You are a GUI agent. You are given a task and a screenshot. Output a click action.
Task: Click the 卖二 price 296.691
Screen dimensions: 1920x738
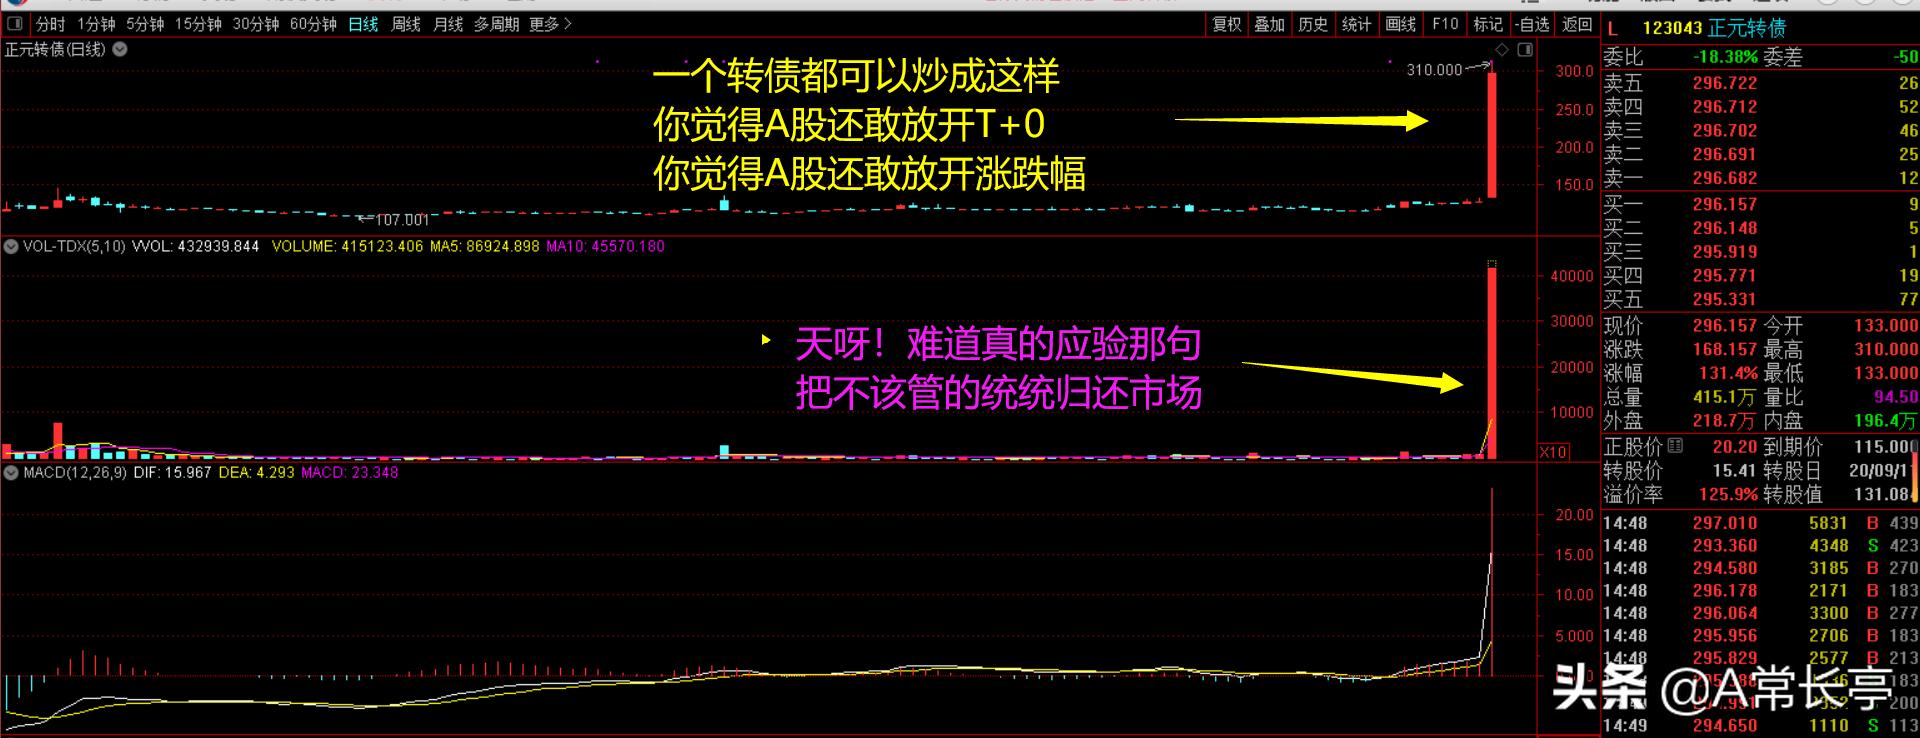pos(1724,154)
